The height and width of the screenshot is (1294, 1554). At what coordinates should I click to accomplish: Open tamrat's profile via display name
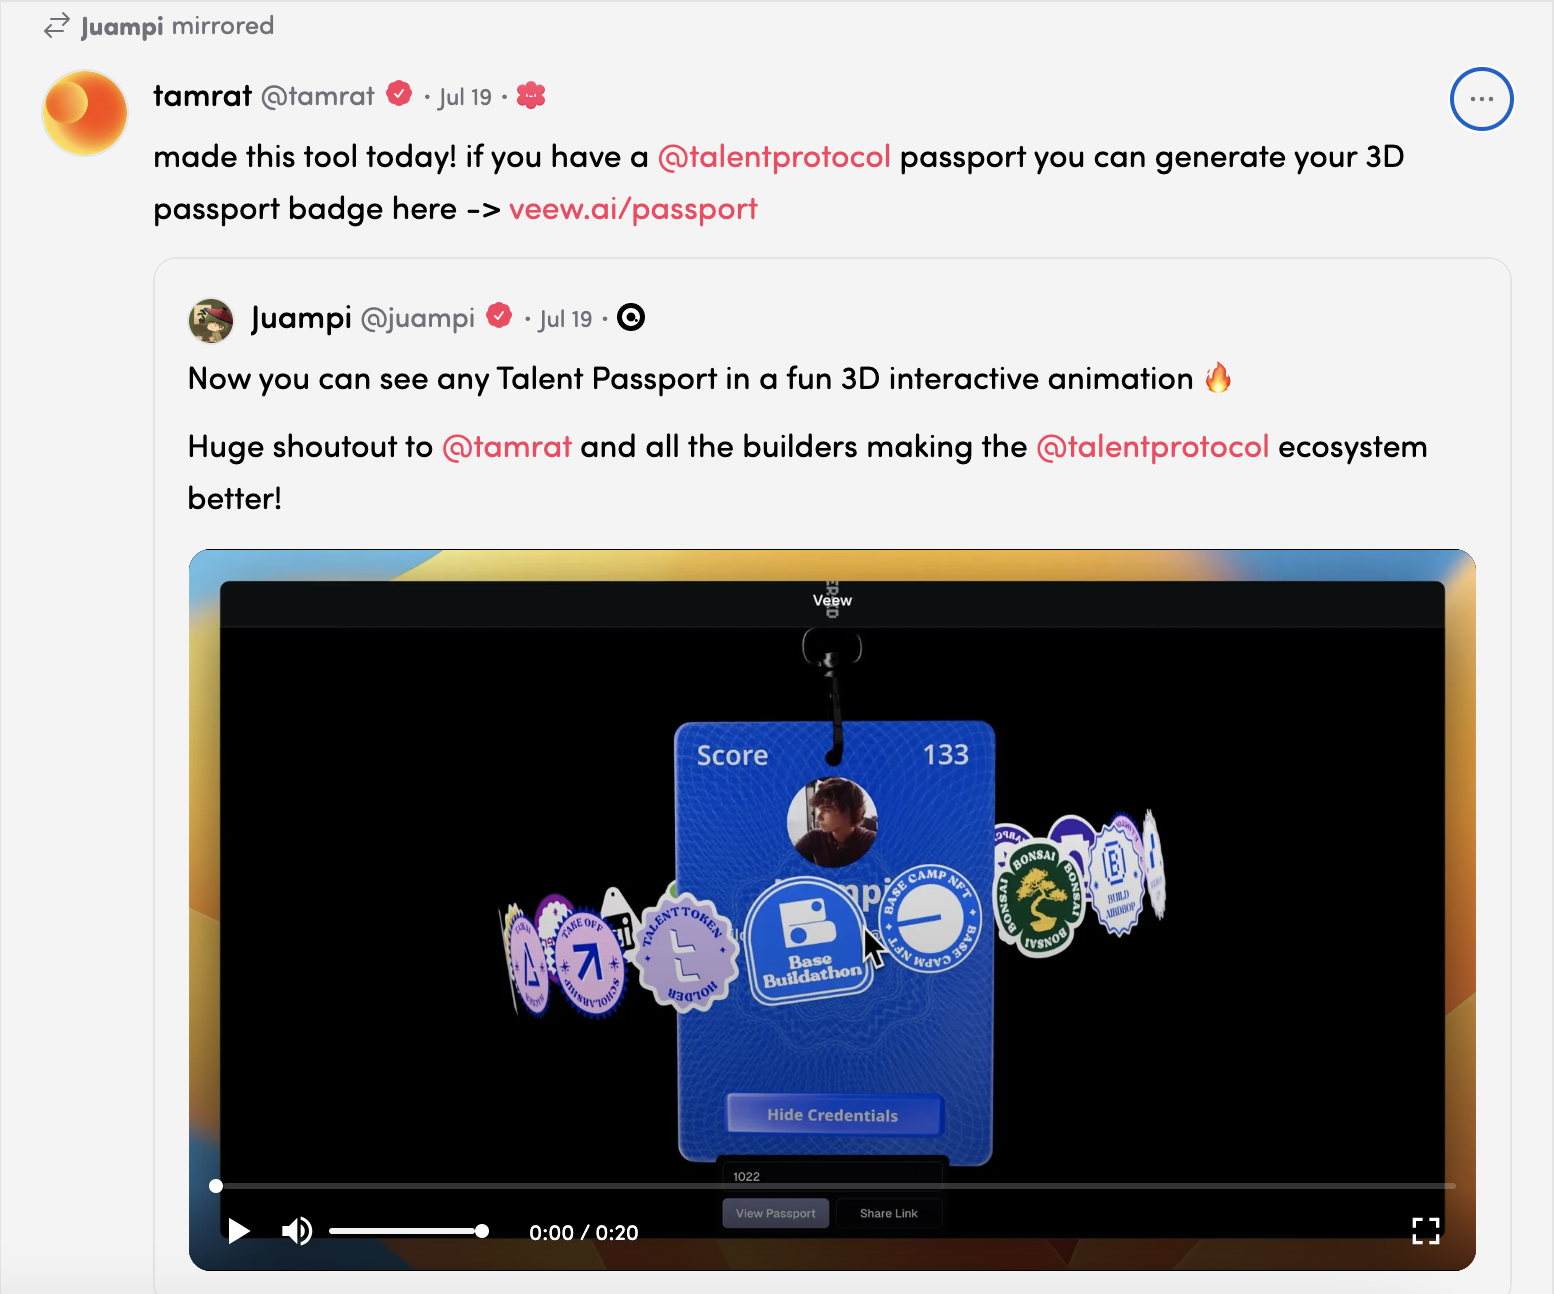point(202,96)
